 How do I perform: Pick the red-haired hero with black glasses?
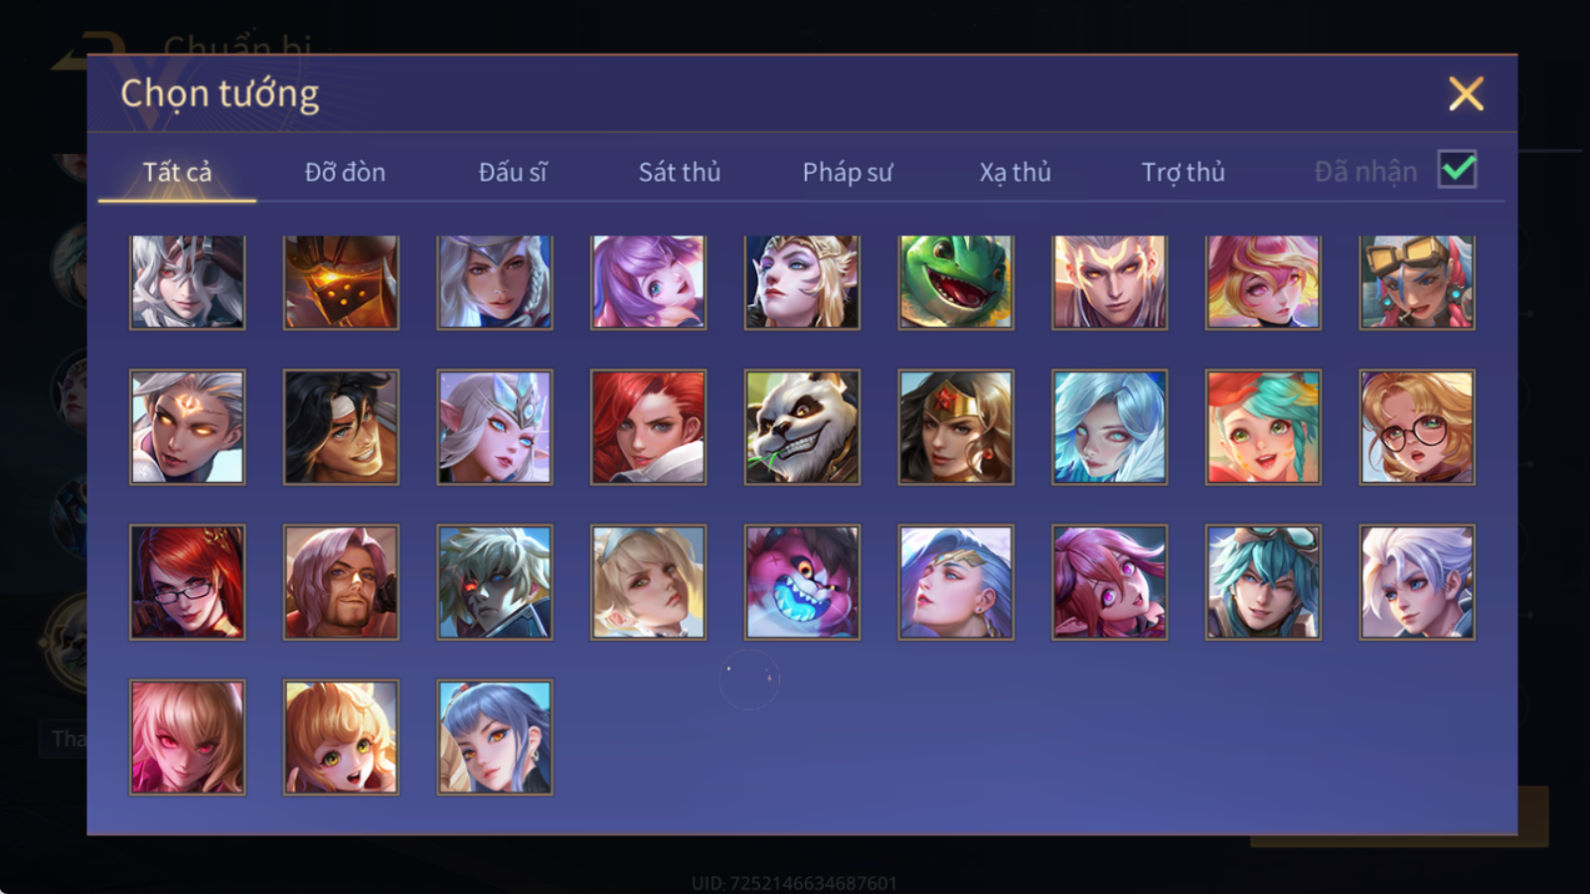point(187,582)
